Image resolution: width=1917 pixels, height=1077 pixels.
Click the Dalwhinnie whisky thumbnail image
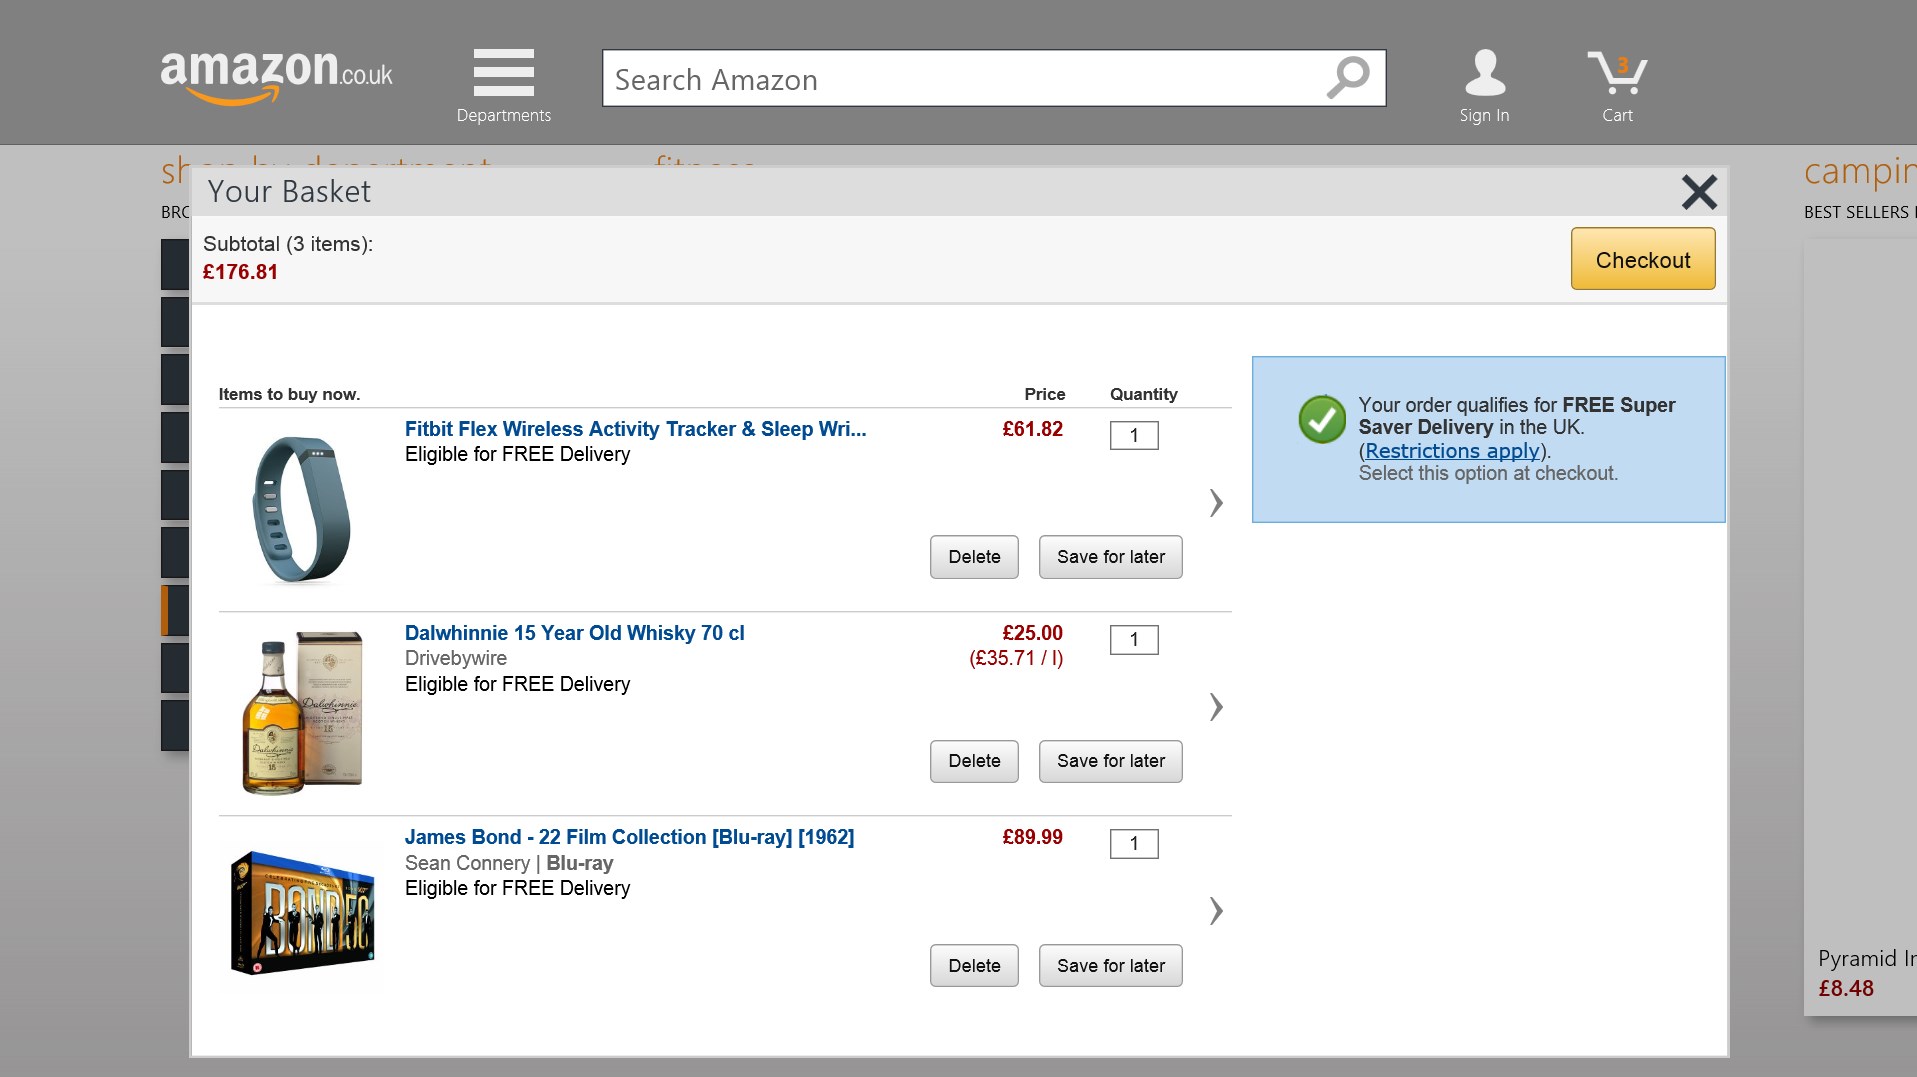300,711
